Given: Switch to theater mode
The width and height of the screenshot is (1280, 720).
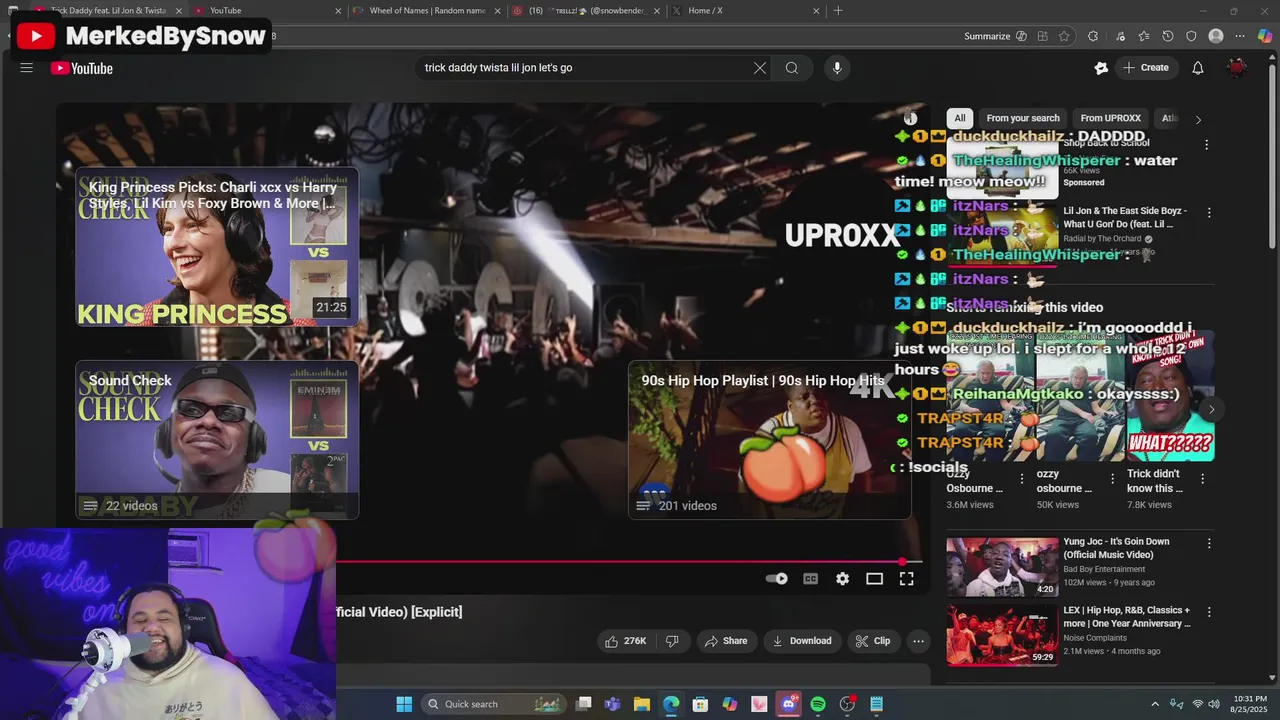Looking at the screenshot, I should click(x=874, y=579).
